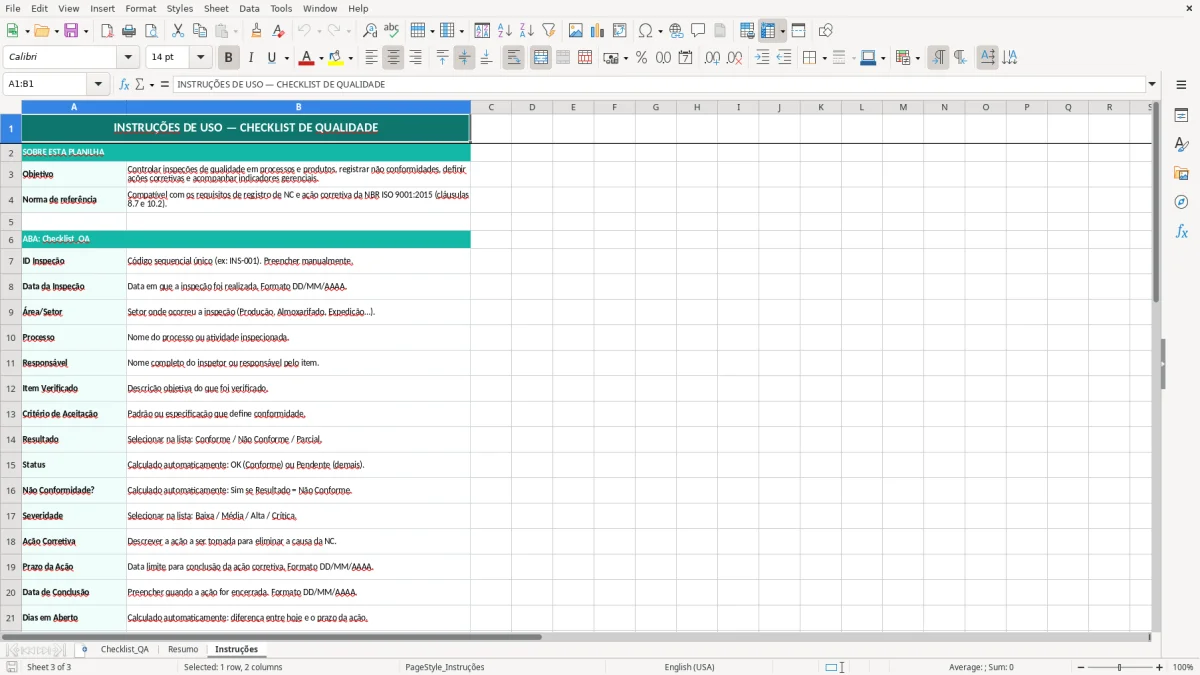The width and height of the screenshot is (1200, 675).
Task: Click the Clear Direct Formatting icon
Action: tap(279, 31)
